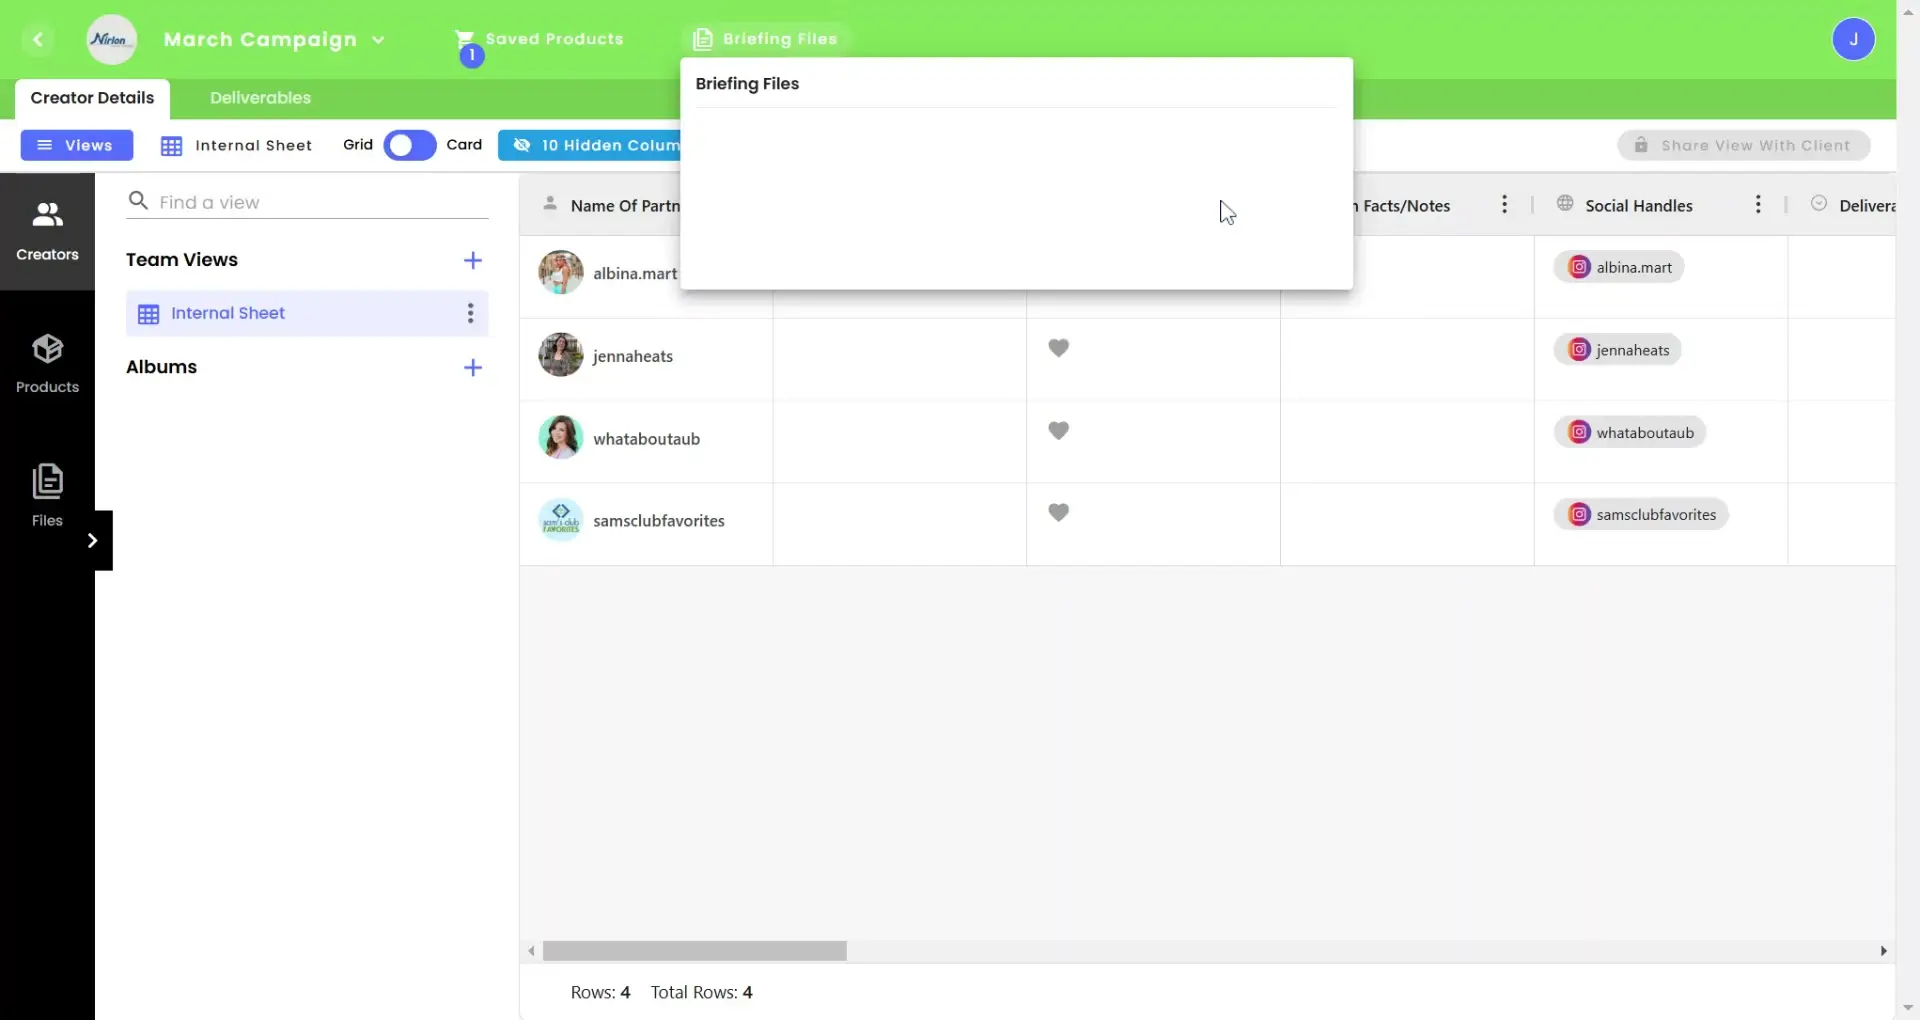1920x1020 pixels.
Task: Expand the March Campaign dropdown
Action: (x=378, y=40)
